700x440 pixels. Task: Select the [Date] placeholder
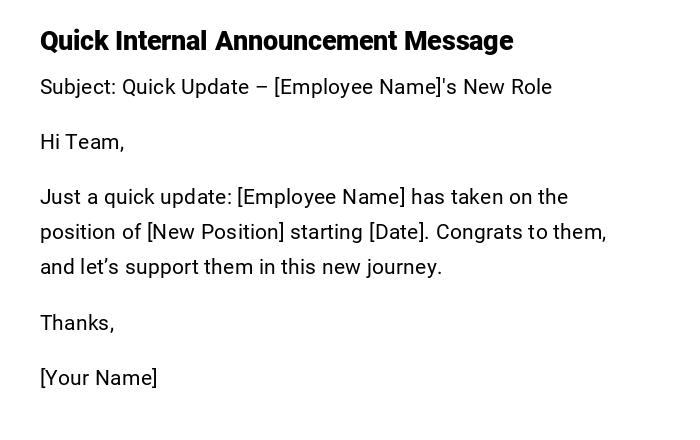[x=399, y=232]
